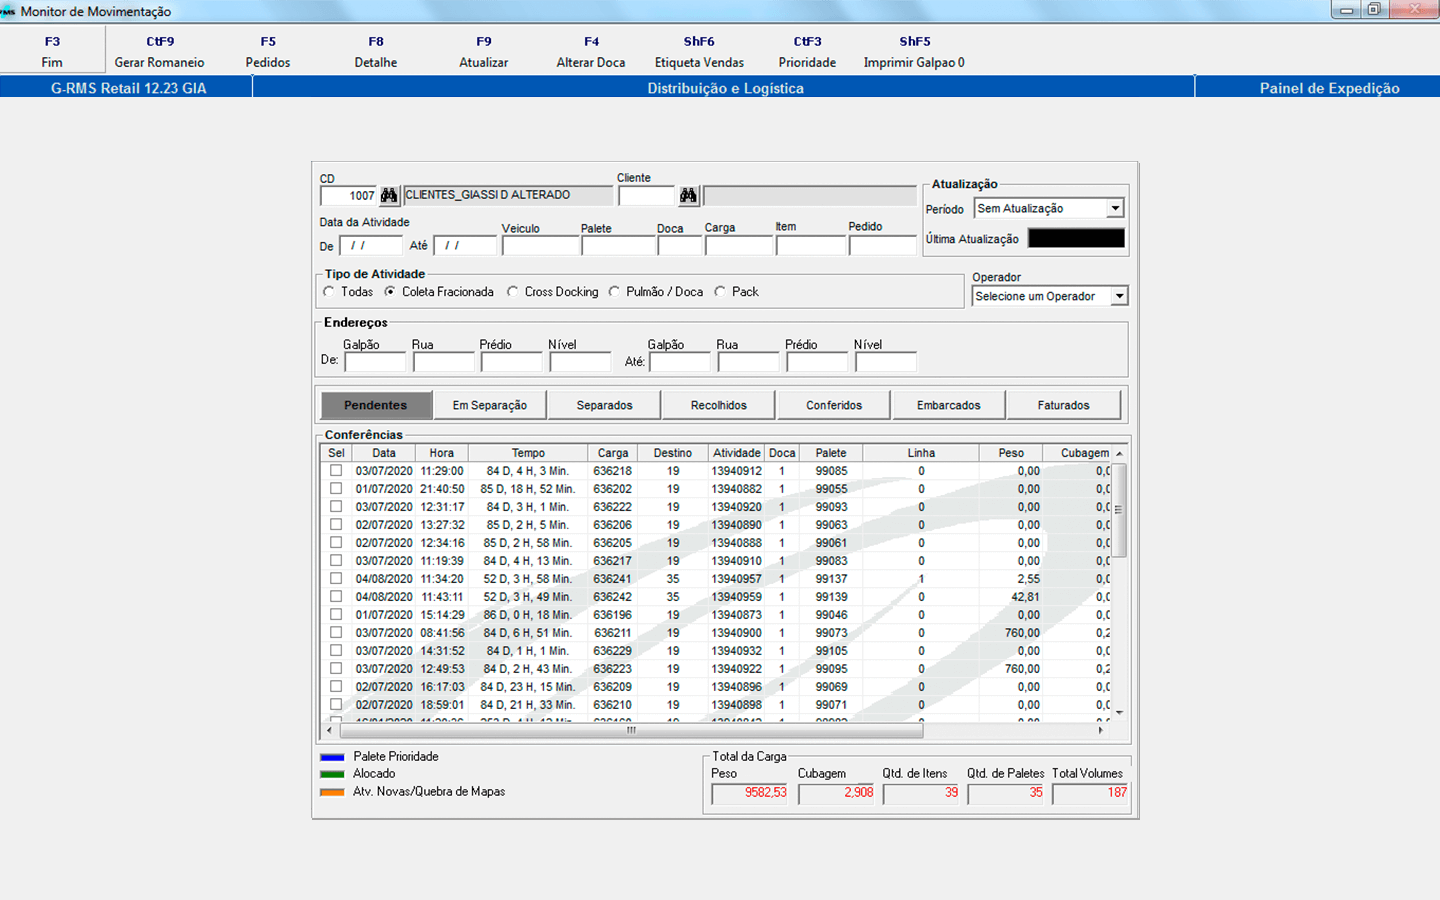Click the Veiculo input field
This screenshot has width=1440, height=900.
coord(540,246)
